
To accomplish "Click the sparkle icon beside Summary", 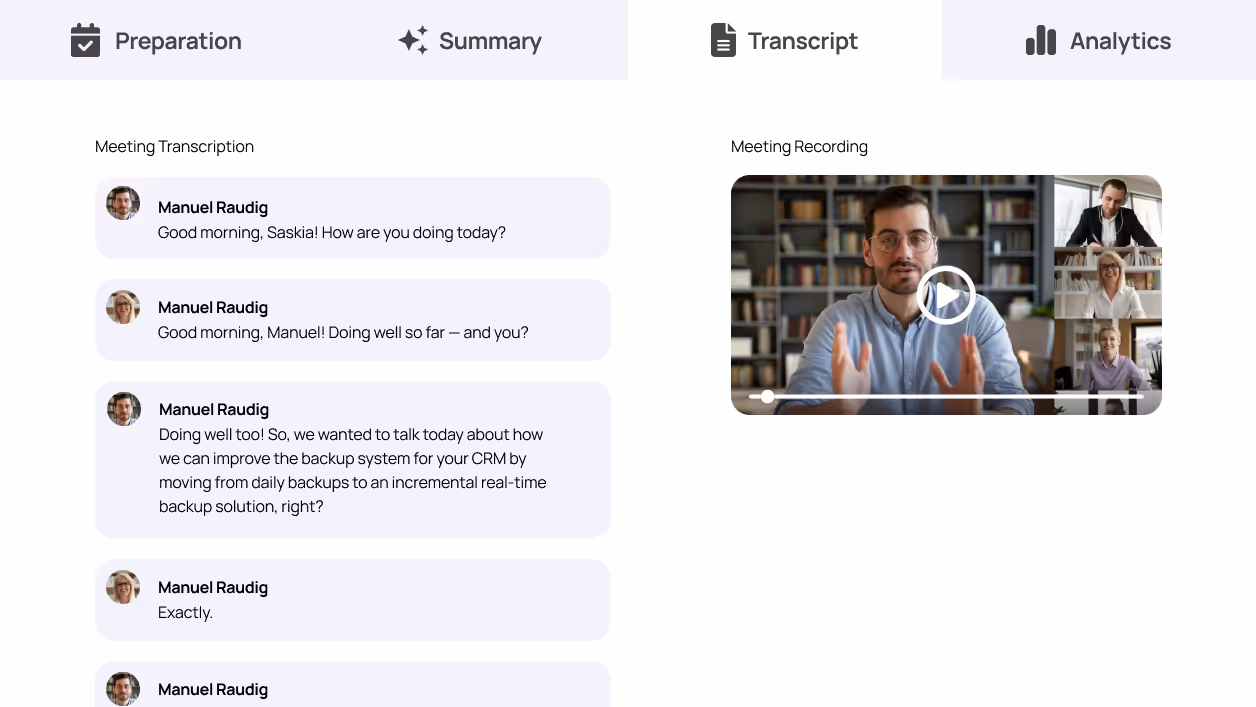I will tap(413, 40).
